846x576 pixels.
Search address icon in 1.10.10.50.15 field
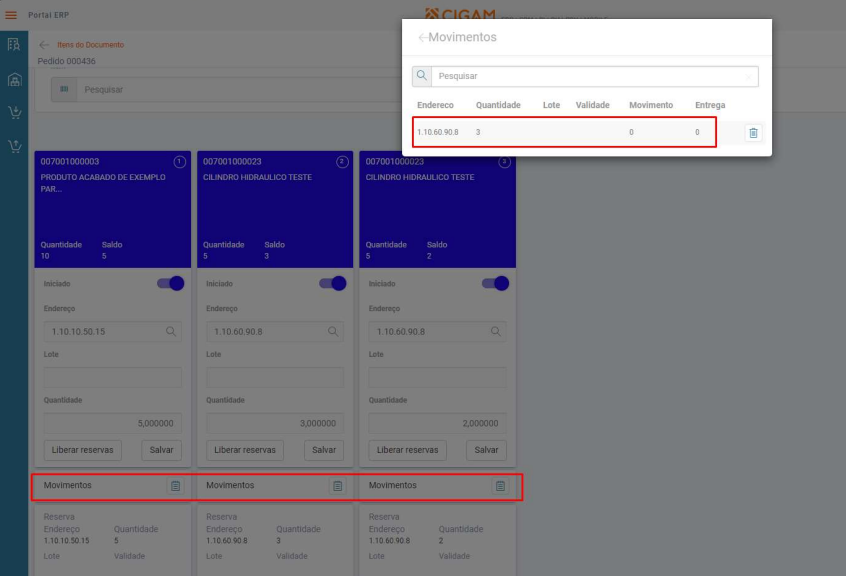[171, 332]
